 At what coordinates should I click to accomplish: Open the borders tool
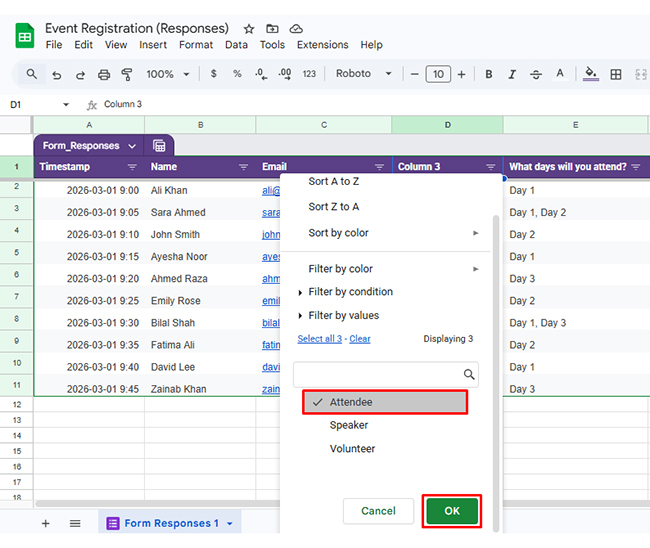pos(616,75)
